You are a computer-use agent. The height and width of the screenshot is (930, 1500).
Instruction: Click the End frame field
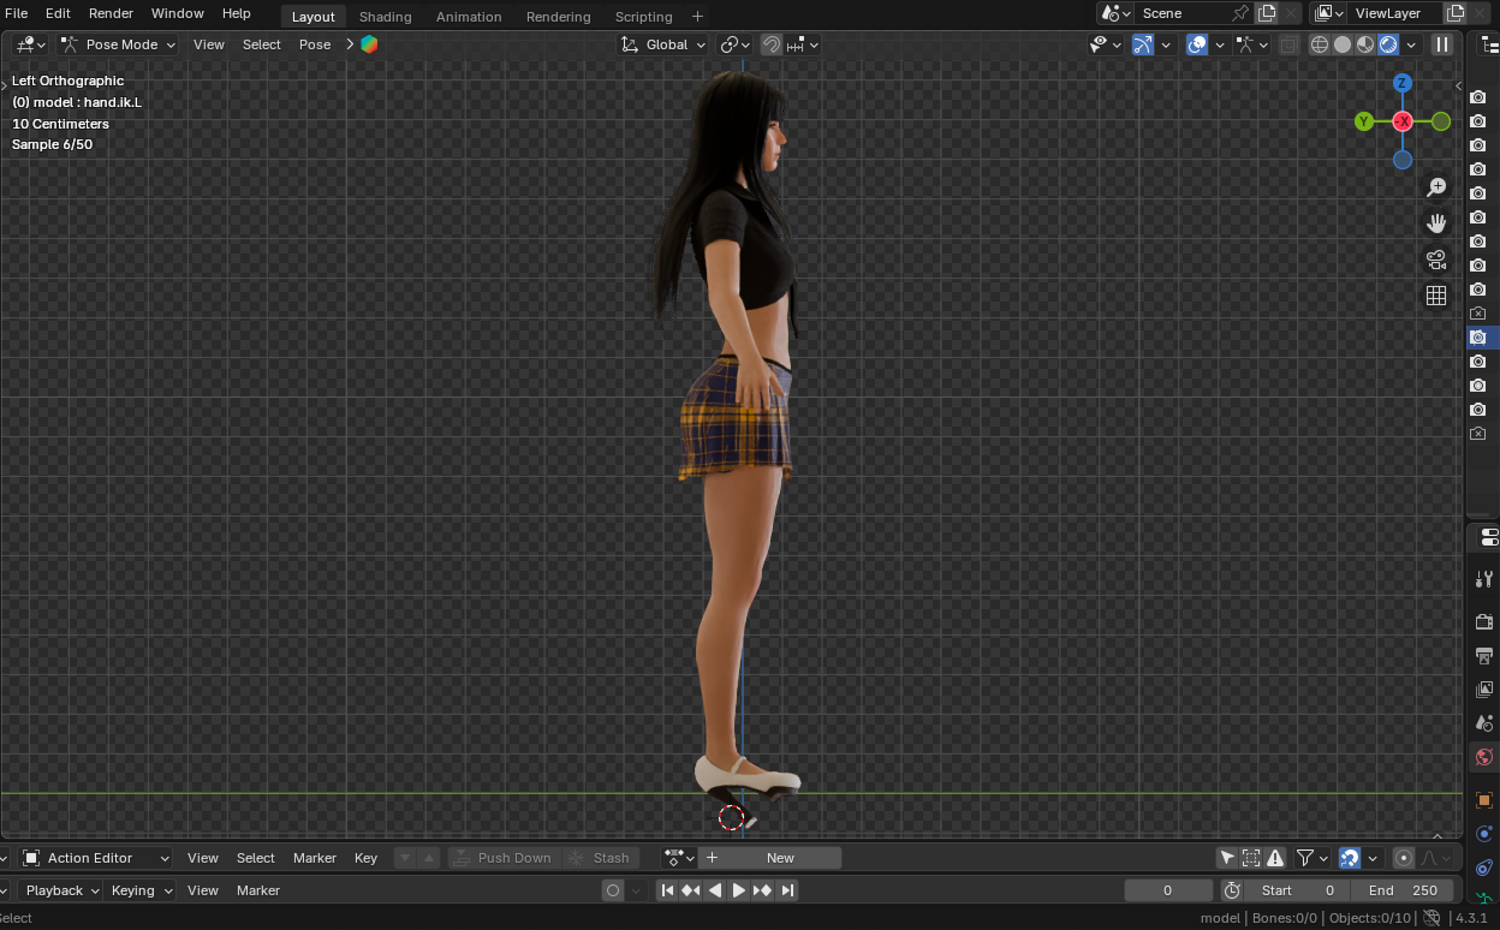click(x=1403, y=890)
